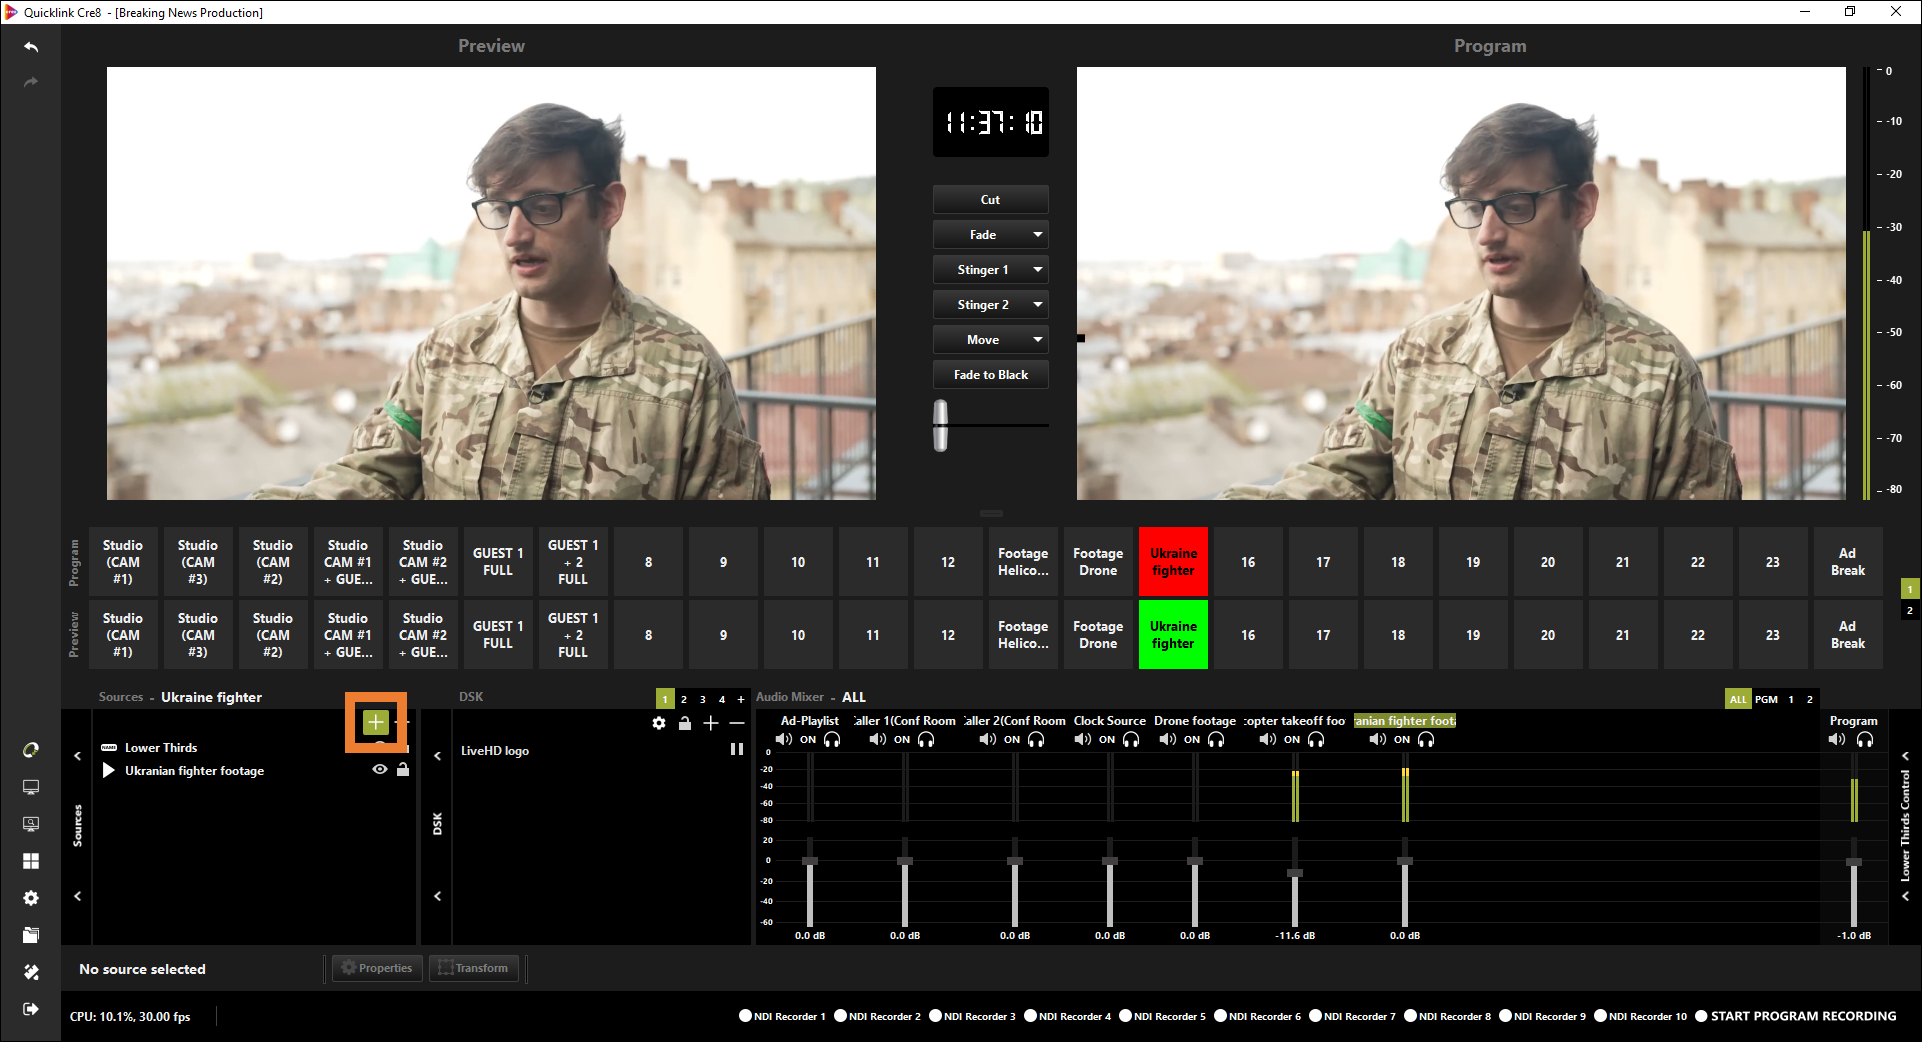1922x1042 pixels.
Task: Monitor Ad-Playlist channel with headphones icon
Action: click(832, 740)
